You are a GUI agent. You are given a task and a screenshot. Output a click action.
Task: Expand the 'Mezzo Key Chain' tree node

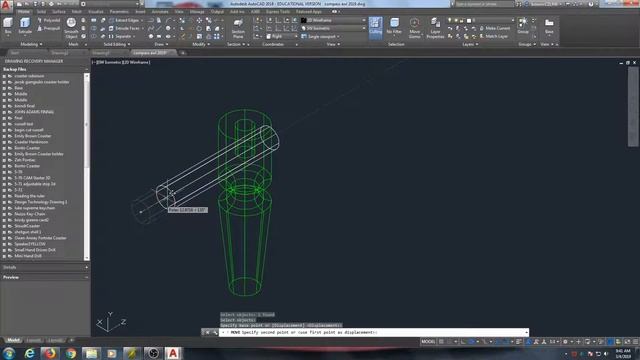(x=4, y=214)
